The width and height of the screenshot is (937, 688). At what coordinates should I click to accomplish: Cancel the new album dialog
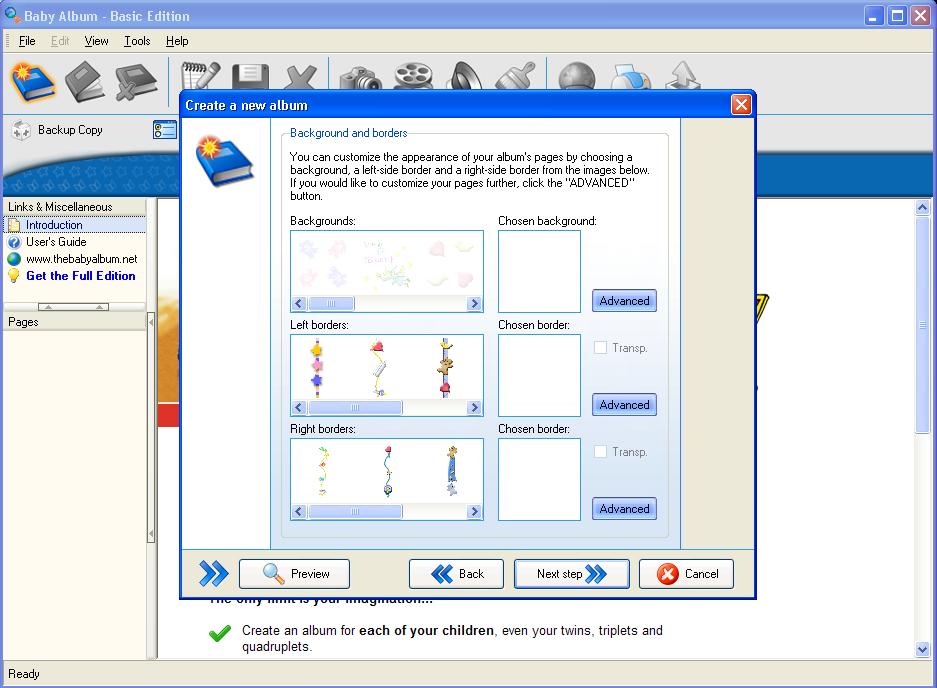pos(686,574)
